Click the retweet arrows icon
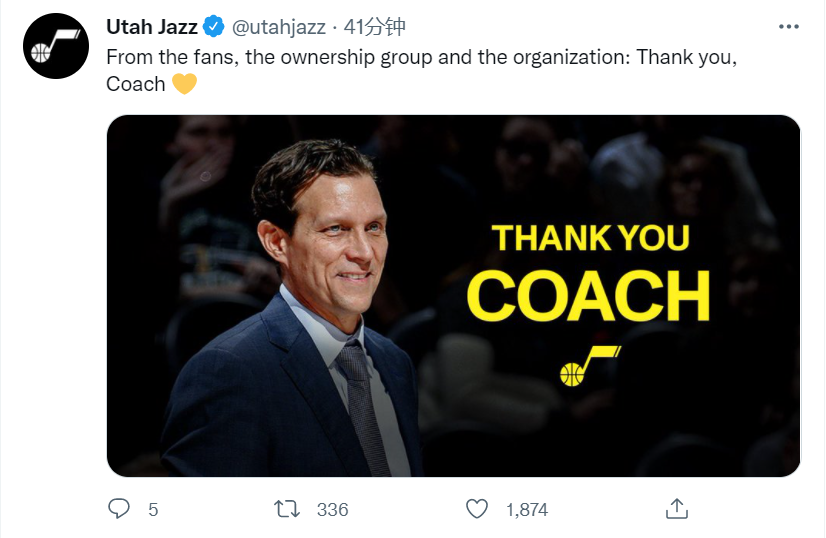The image size is (826, 538). tap(287, 509)
